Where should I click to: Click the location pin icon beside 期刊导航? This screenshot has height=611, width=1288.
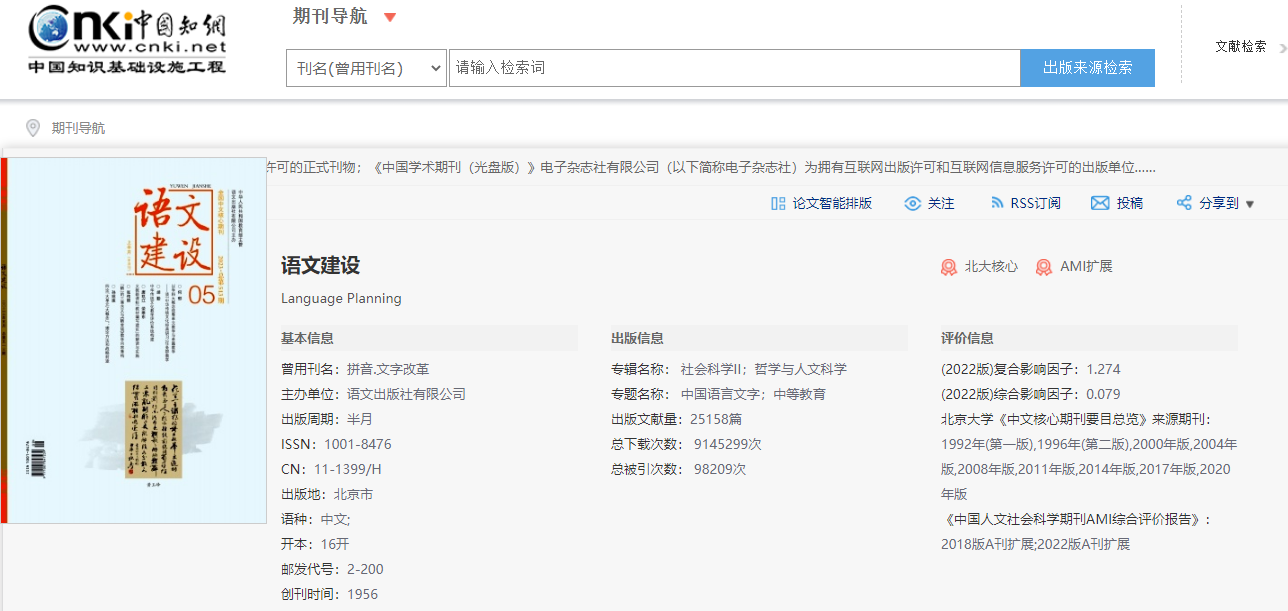33,128
